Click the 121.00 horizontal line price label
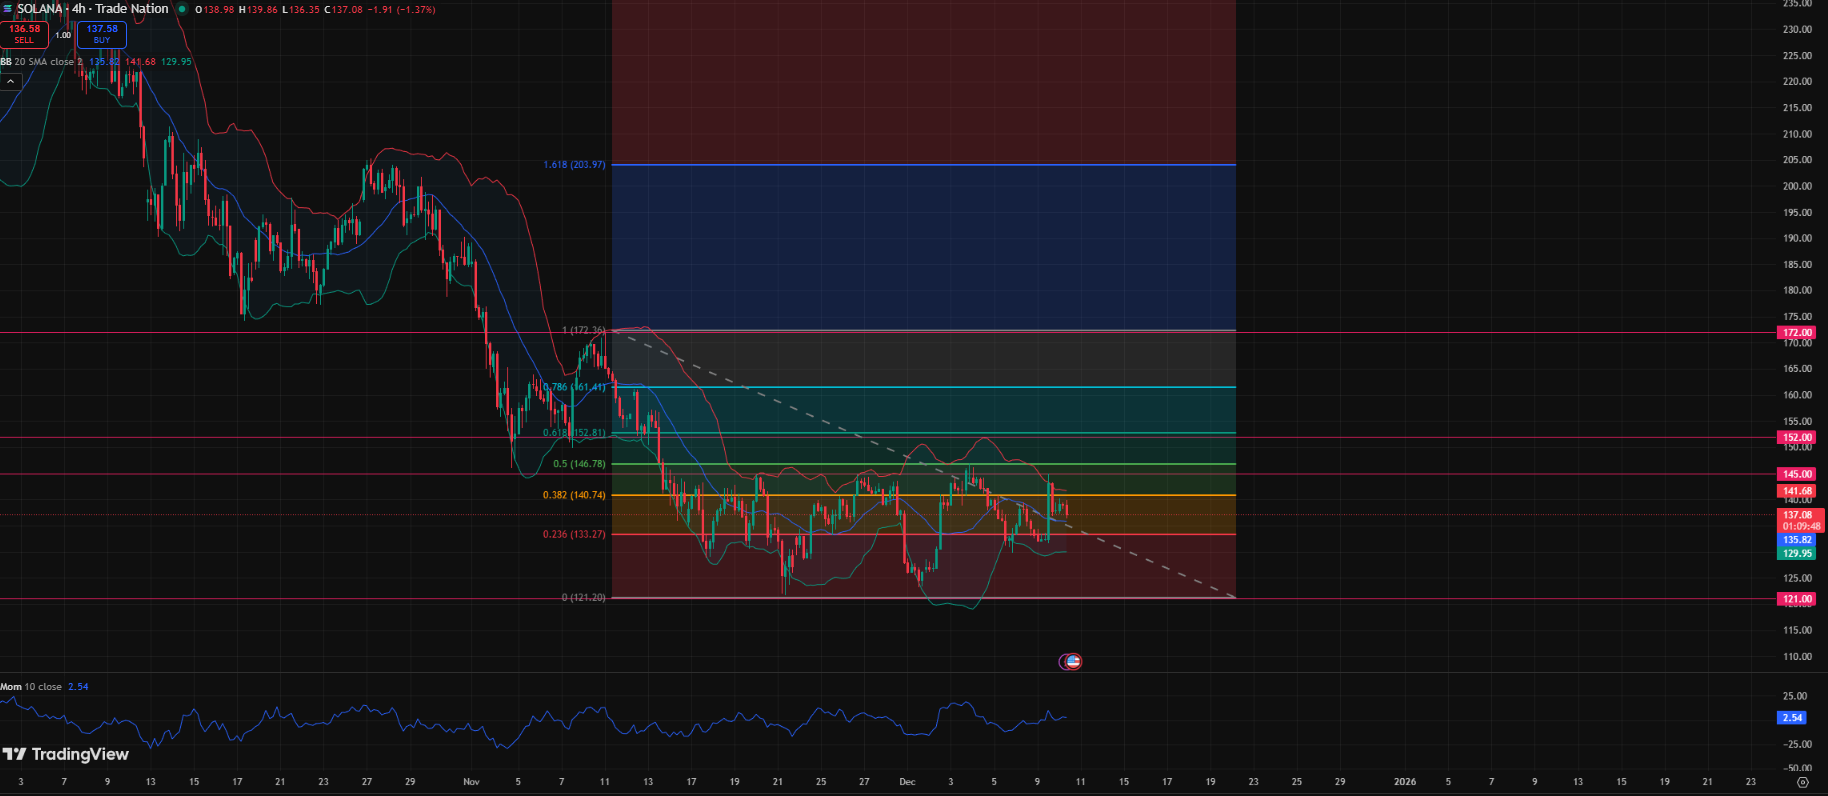Image resolution: width=1828 pixels, height=796 pixels. pyautogui.click(x=1797, y=599)
